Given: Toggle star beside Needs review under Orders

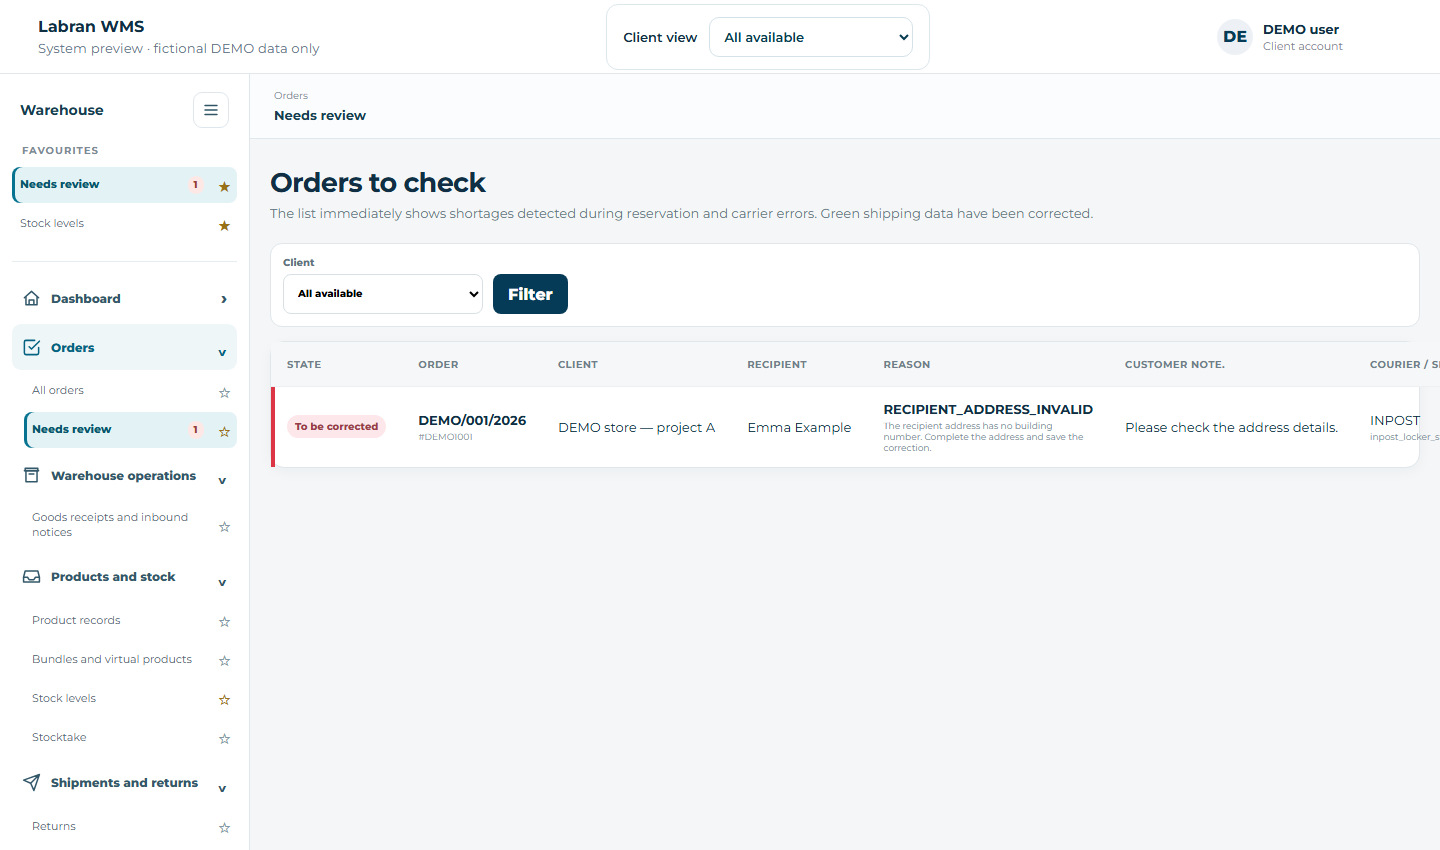Looking at the screenshot, I should 224,431.
